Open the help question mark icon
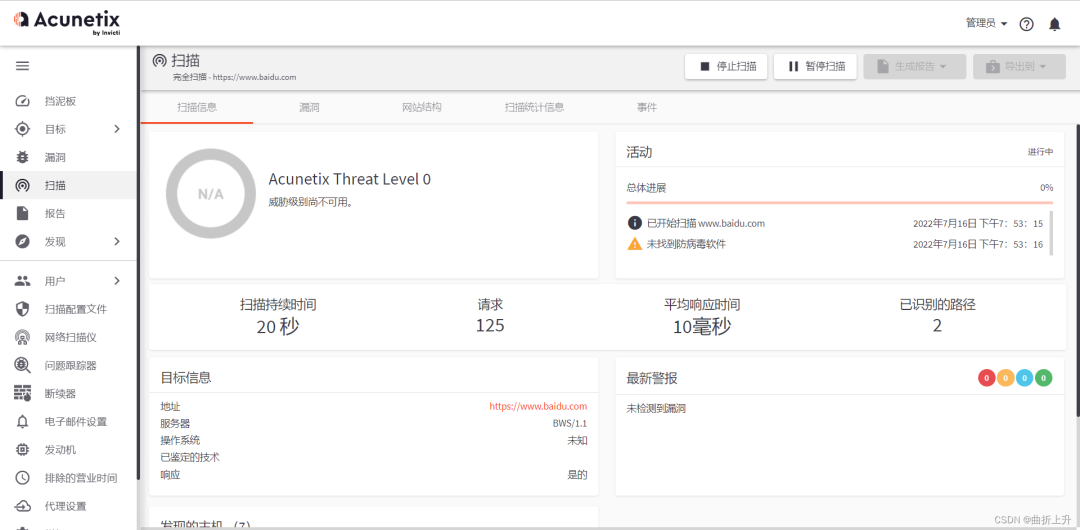The image size is (1080, 530). tap(1026, 24)
